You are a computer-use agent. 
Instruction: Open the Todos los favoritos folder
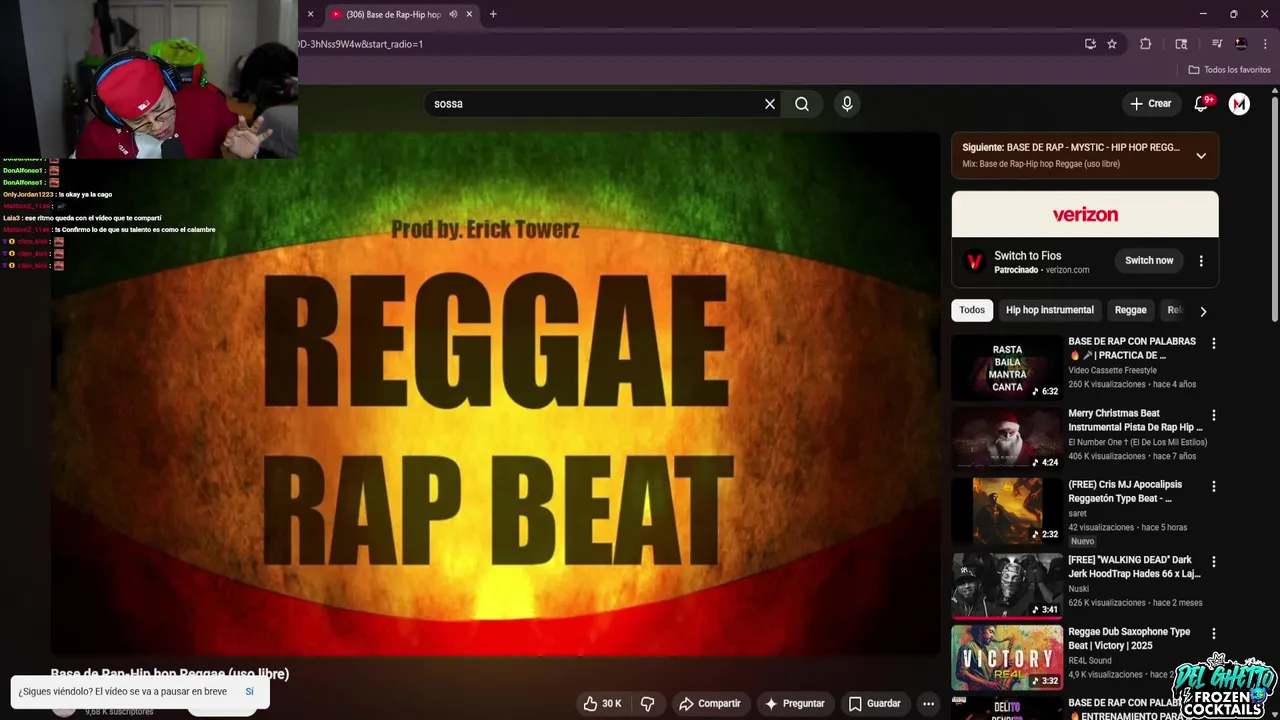click(x=1229, y=70)
